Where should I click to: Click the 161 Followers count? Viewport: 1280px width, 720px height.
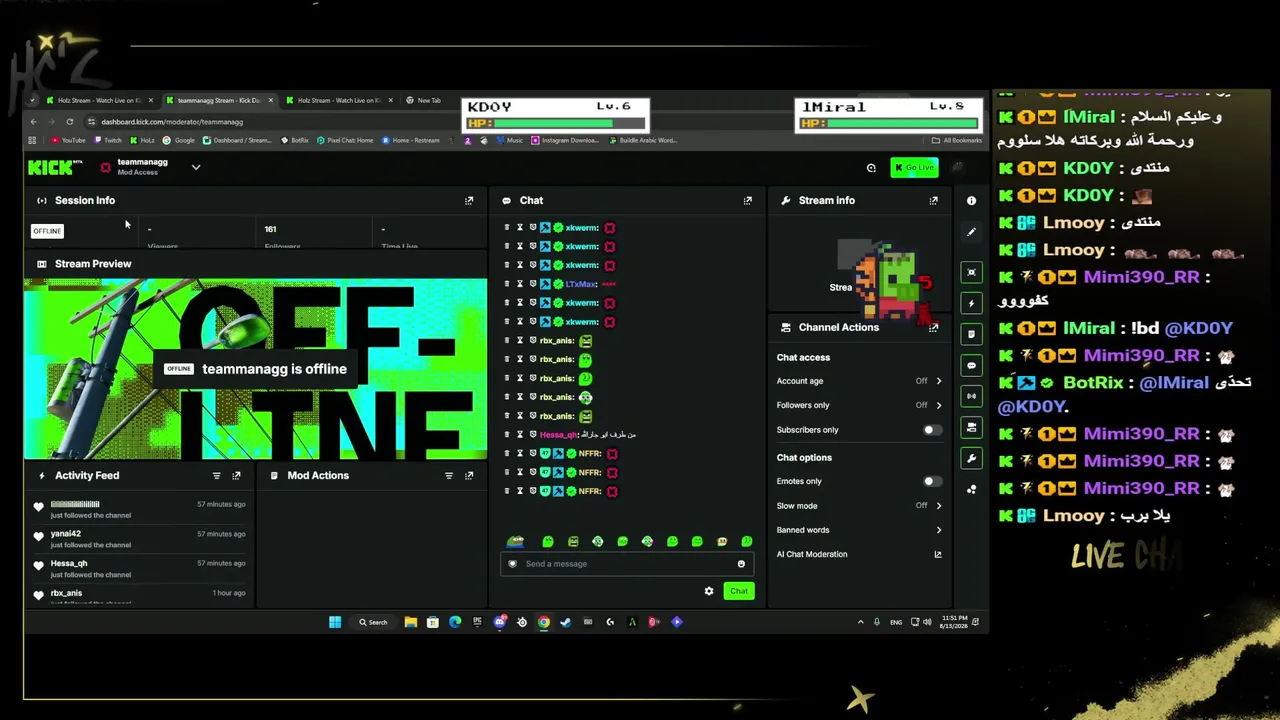pyautogui.click(x=270, y=229)
